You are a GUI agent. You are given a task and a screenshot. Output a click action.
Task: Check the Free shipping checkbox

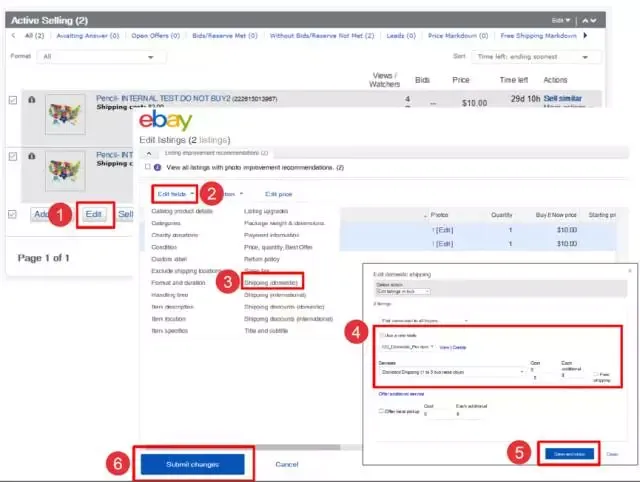click(596, 374)
